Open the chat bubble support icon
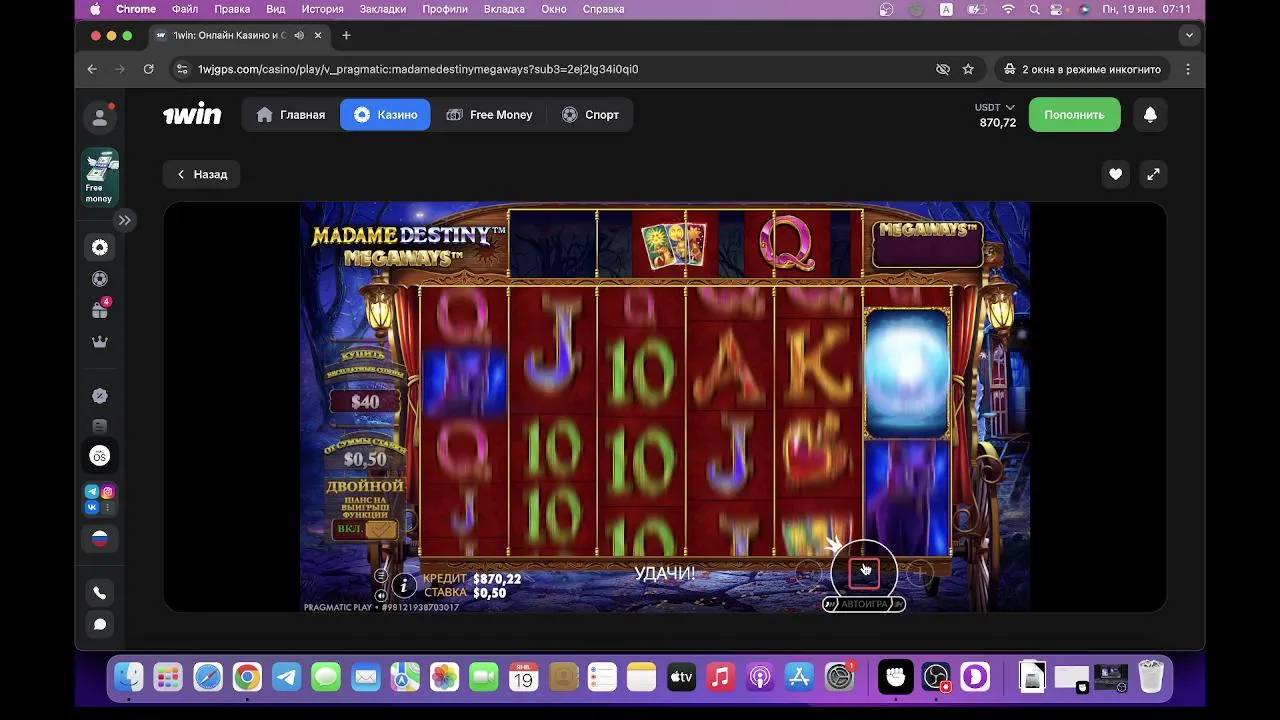 tap(100, 624)
